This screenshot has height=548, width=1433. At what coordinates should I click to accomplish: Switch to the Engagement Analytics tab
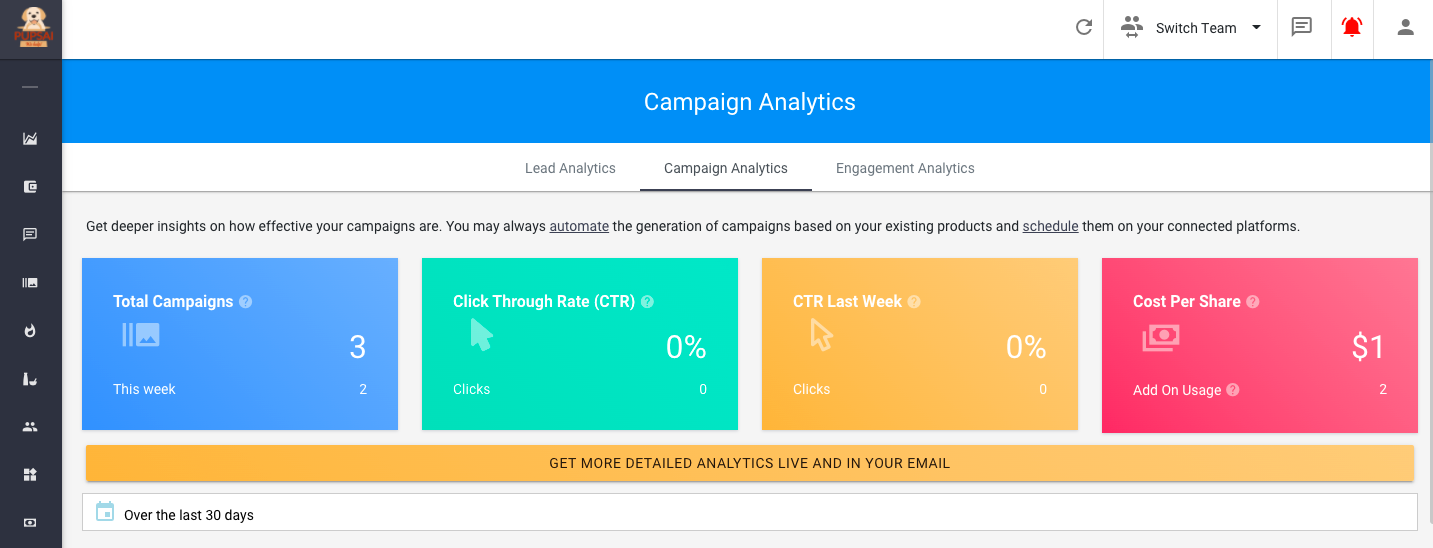click(905, 168)
